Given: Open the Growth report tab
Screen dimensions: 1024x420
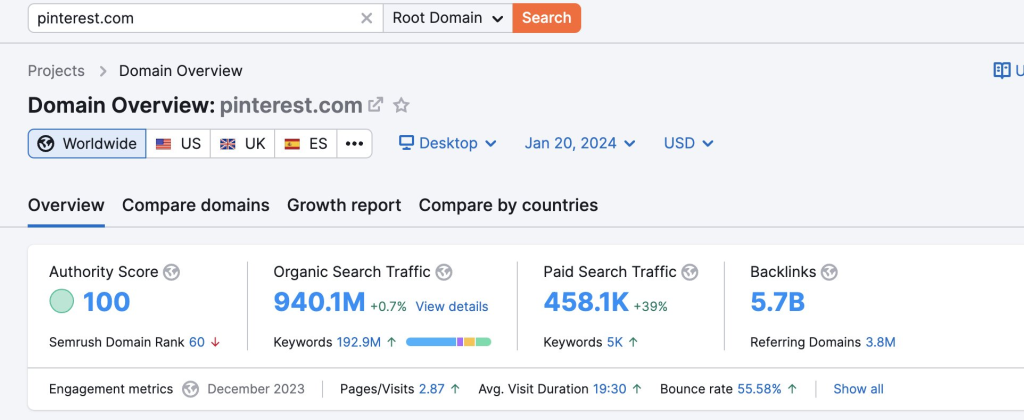Looking at the screenshot, I should coord(344,205).
